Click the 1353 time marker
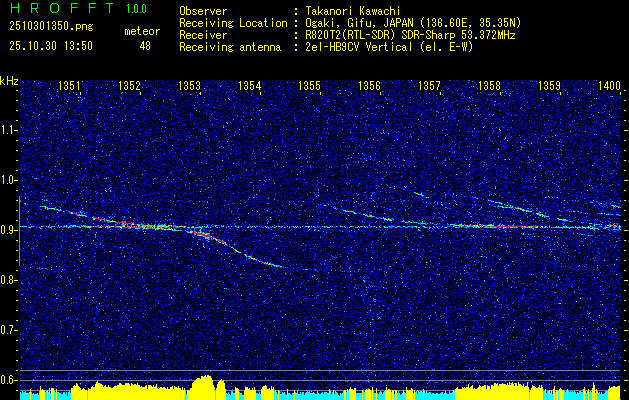629x400 pixels. click(x=189, y=86)
